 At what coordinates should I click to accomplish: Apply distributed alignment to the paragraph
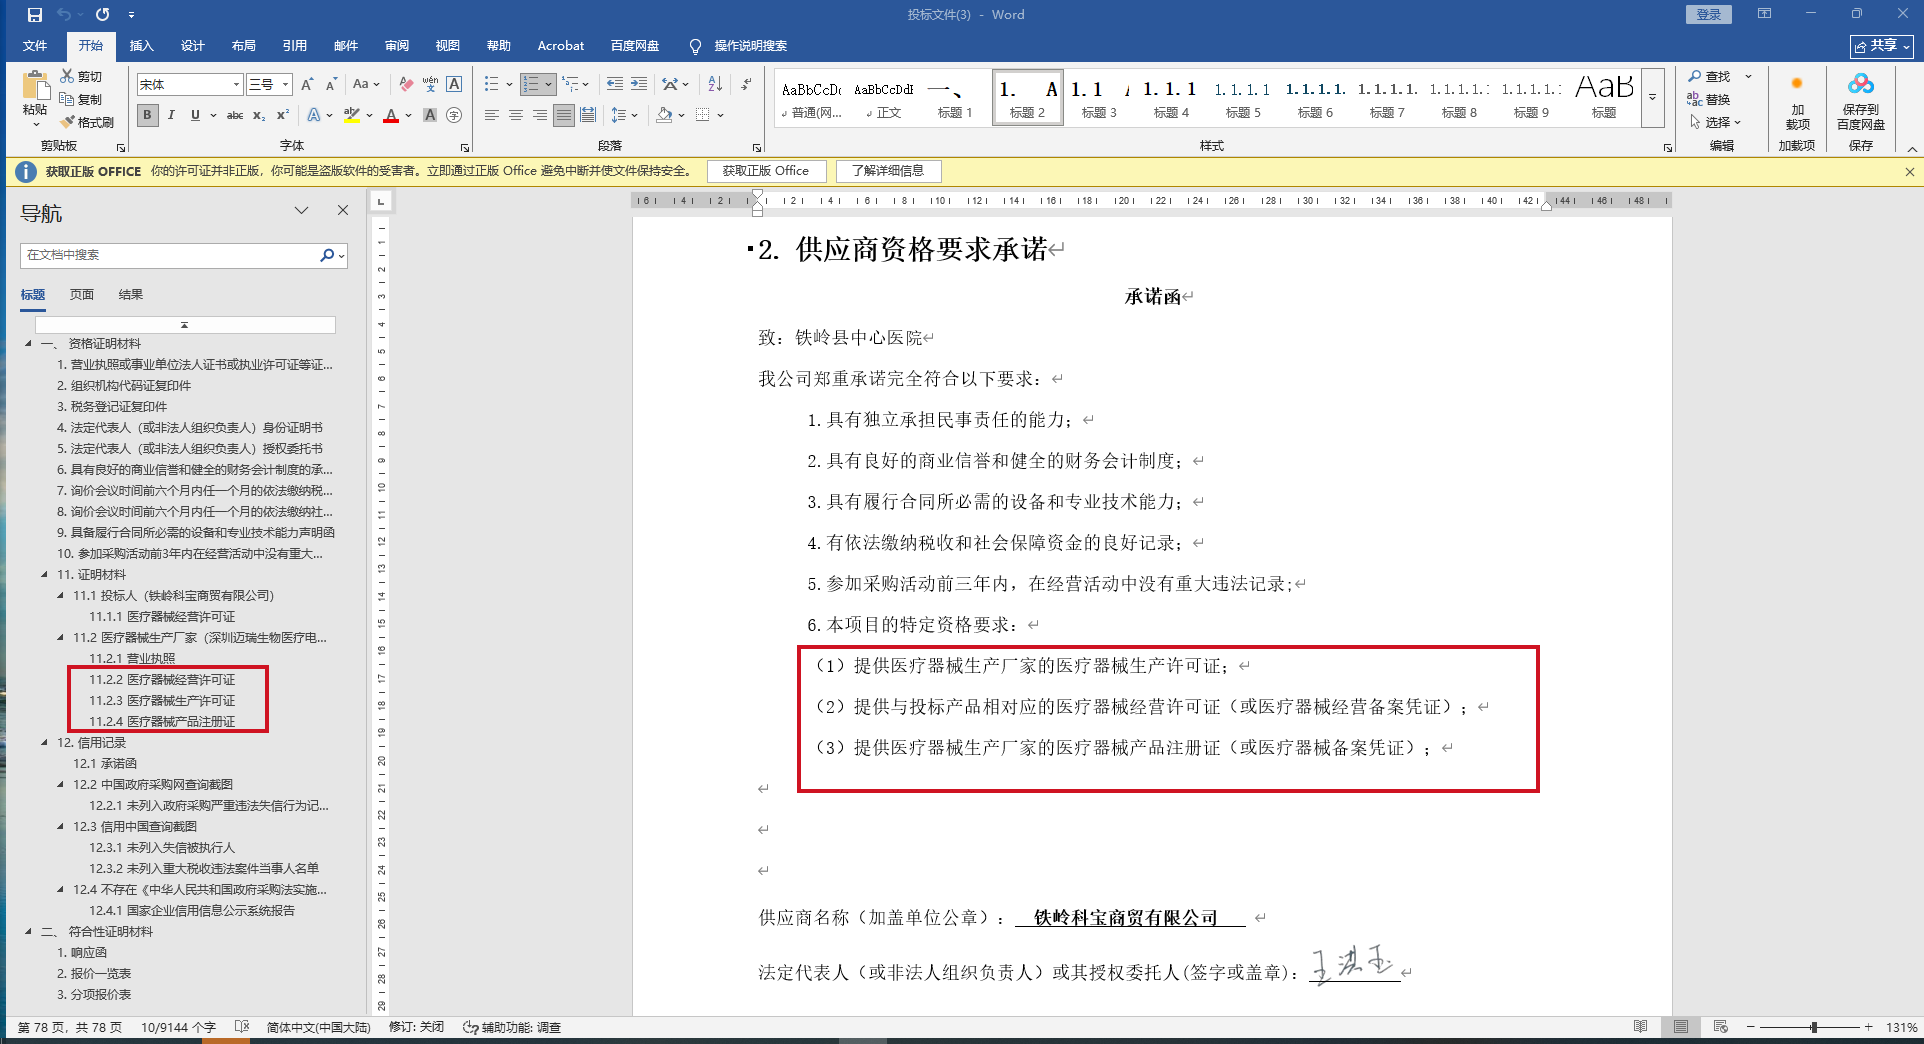[x=588, y=115]
